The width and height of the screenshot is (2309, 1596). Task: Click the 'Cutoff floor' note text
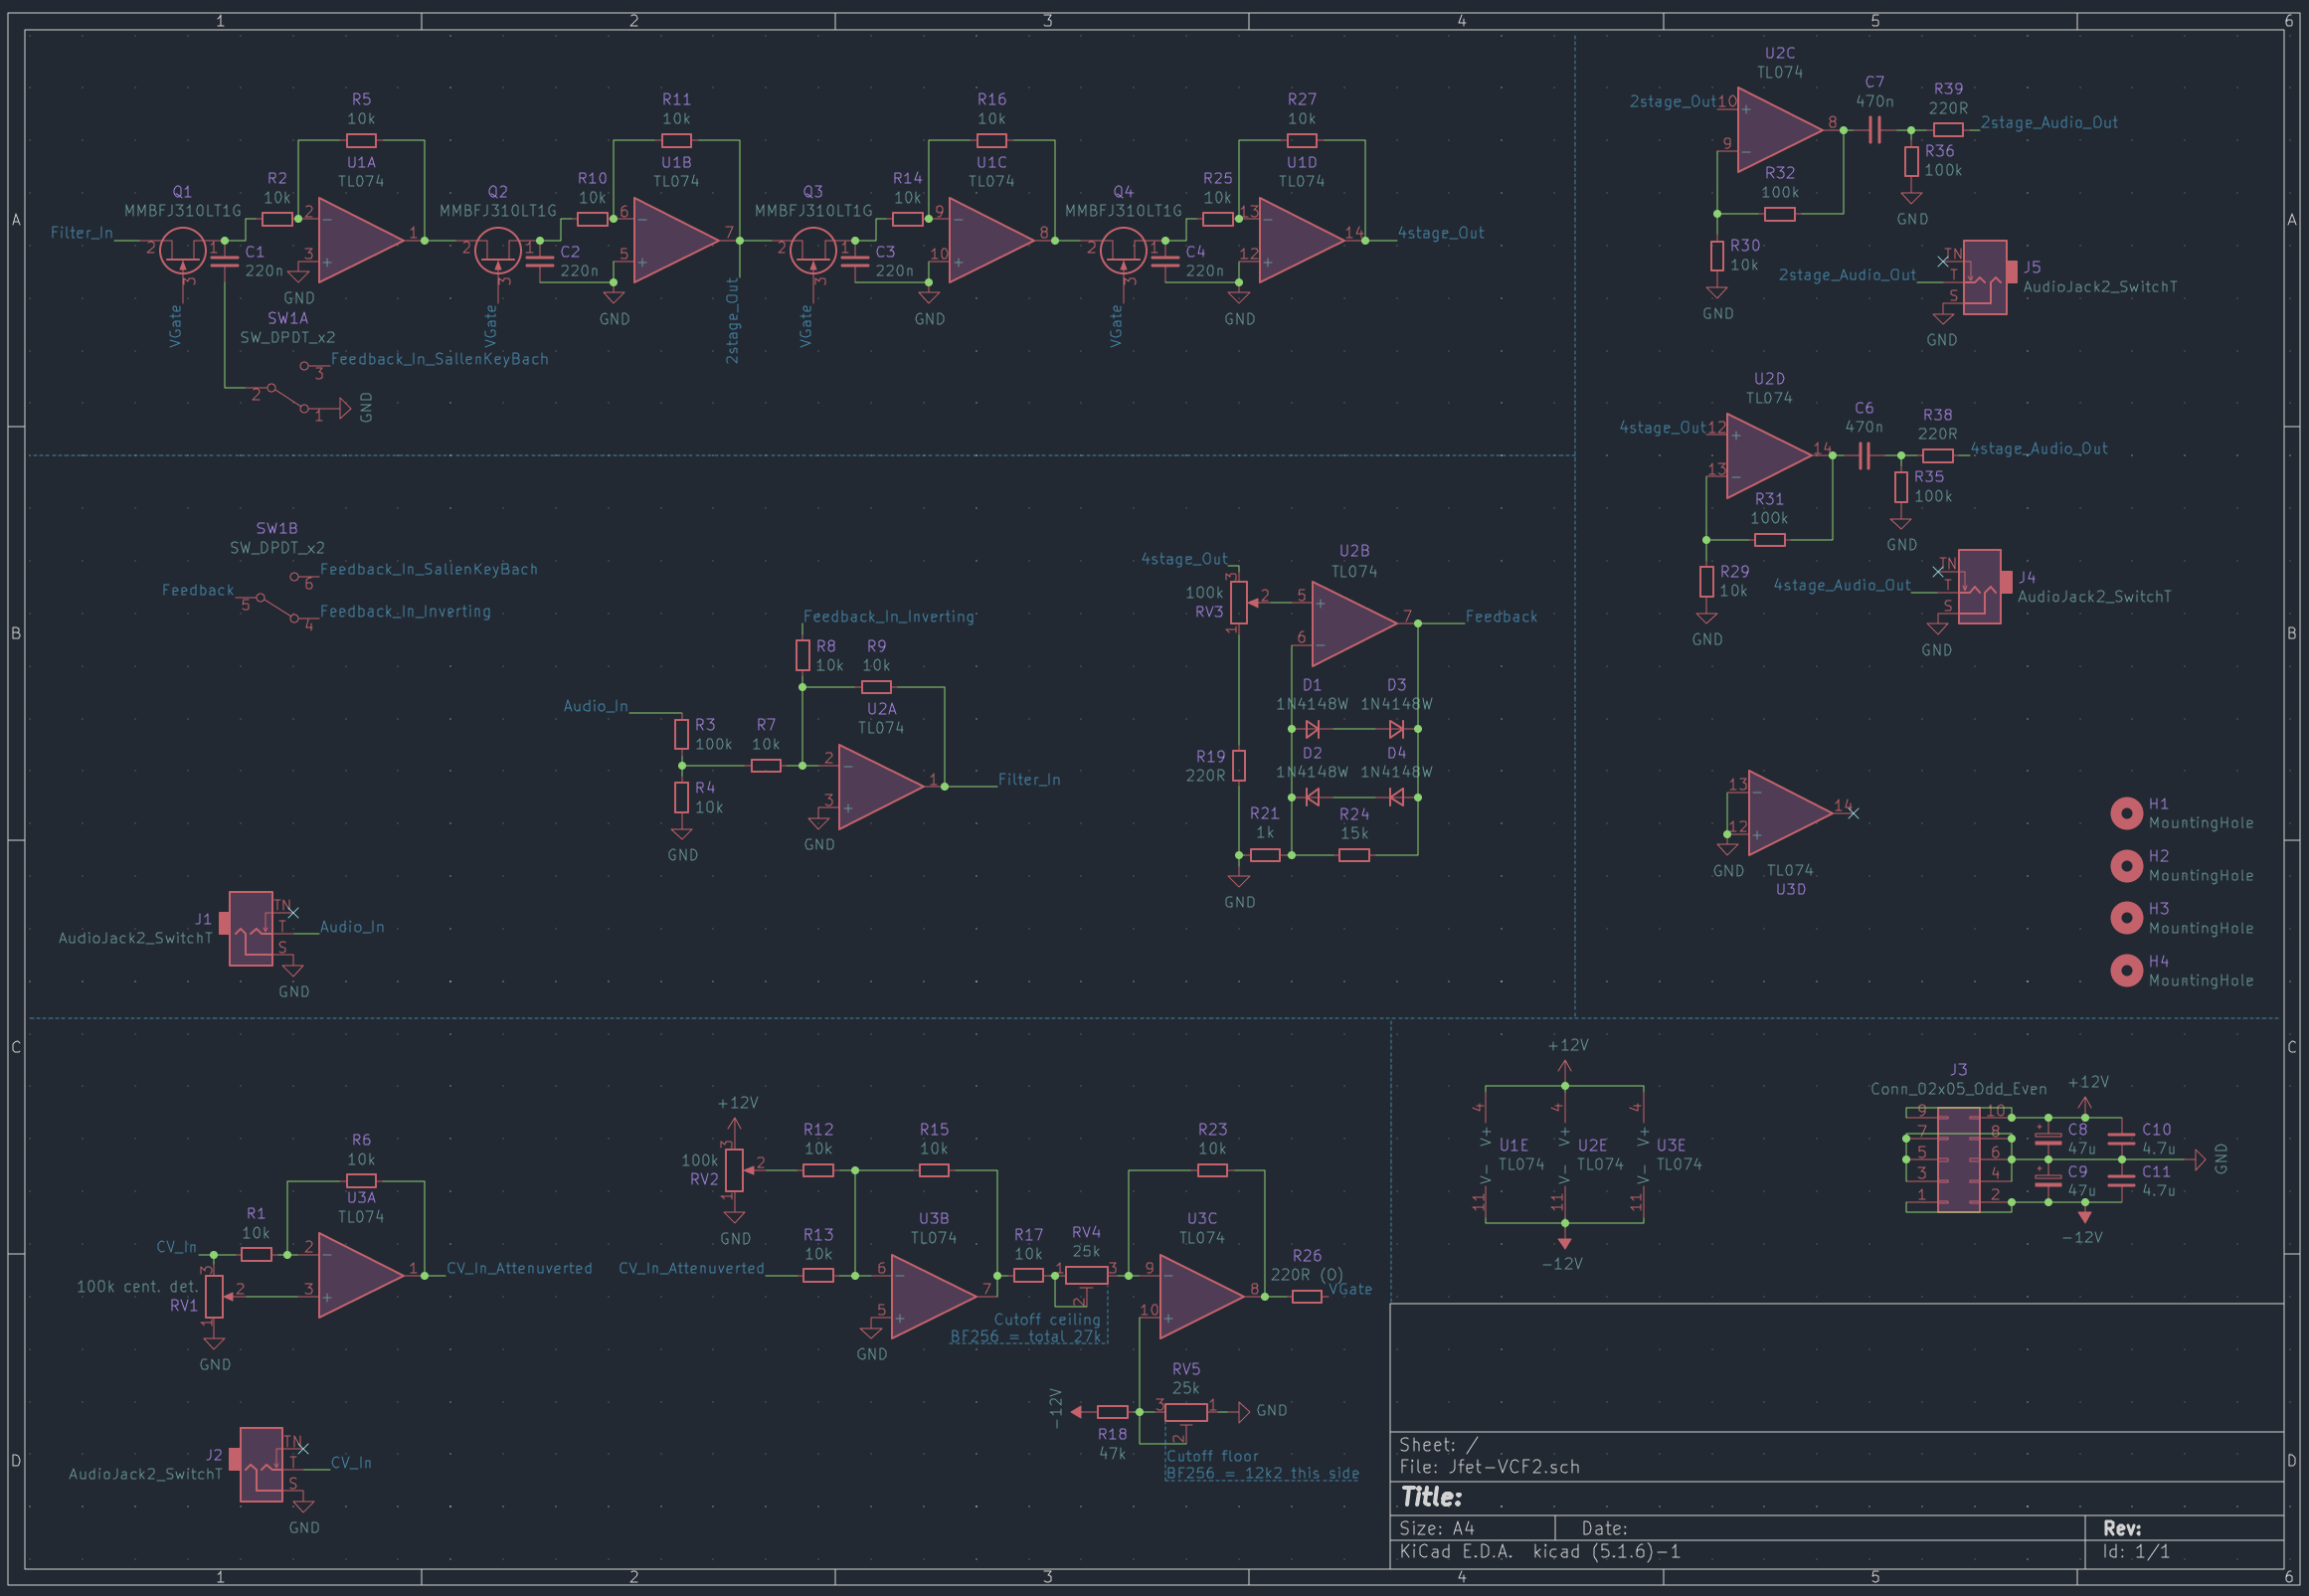pyautogui.click(x=1212, y=1457)
